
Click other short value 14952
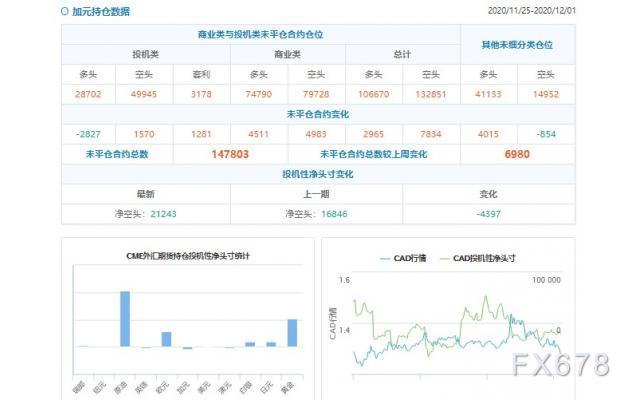pos(546,94)
